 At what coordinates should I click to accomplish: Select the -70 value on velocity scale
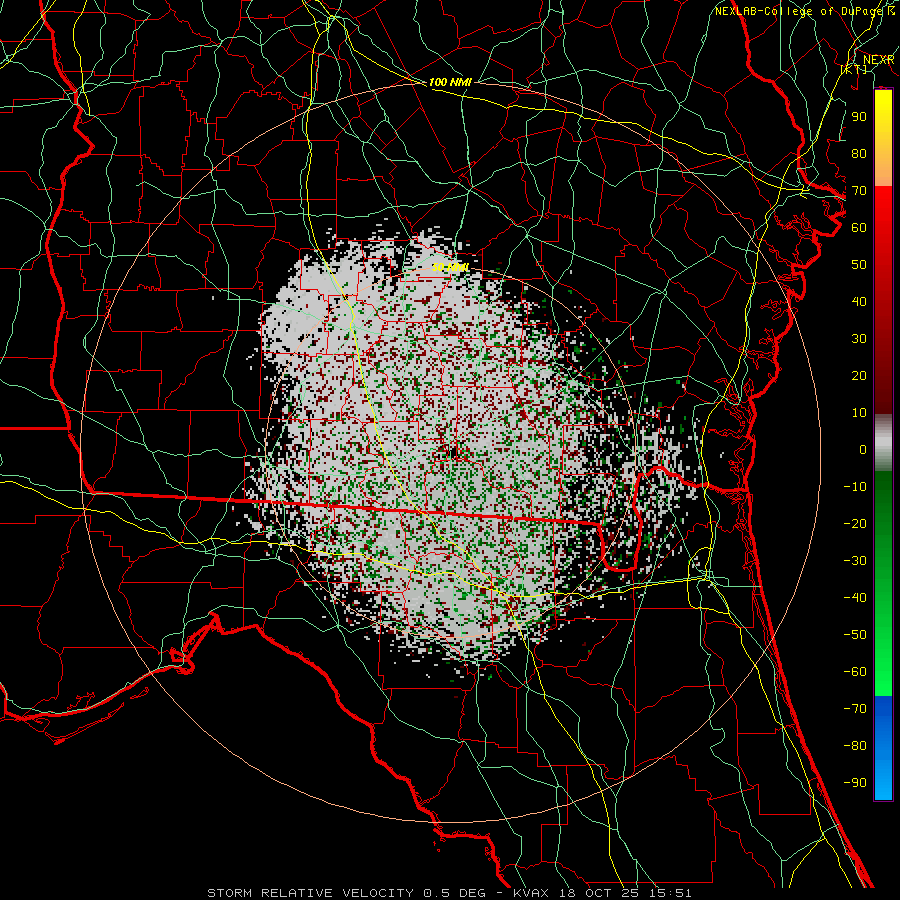coord(855,709)
